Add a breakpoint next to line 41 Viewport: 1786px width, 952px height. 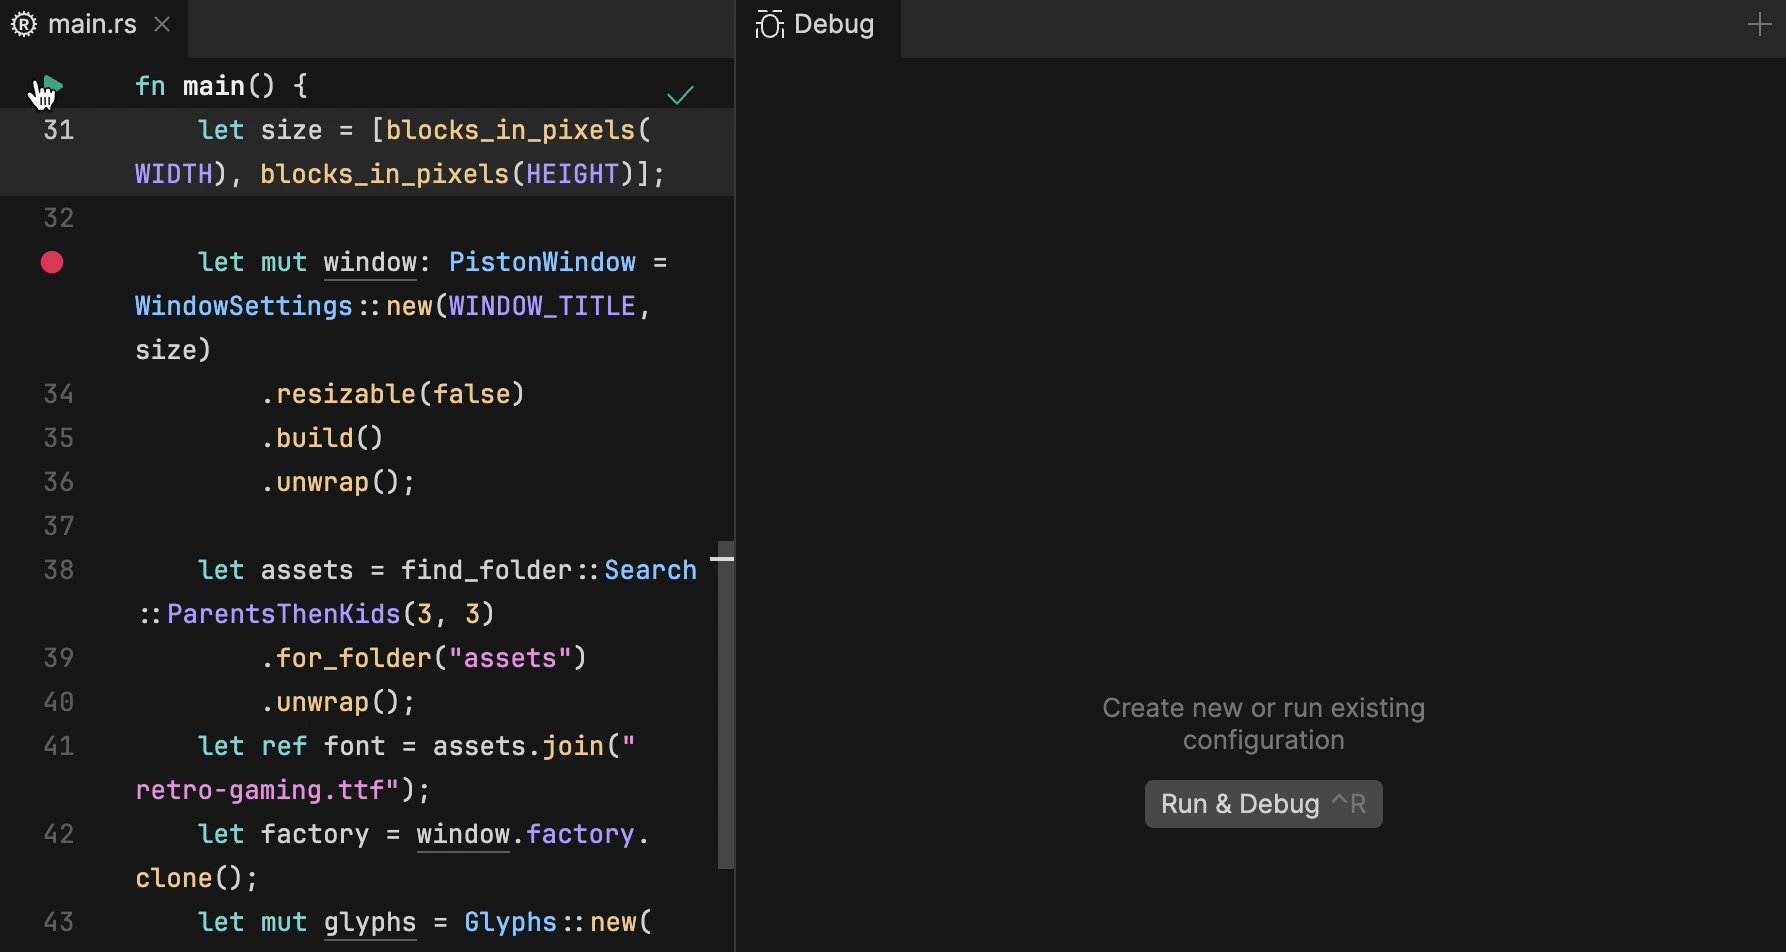(x=52, y=746)
